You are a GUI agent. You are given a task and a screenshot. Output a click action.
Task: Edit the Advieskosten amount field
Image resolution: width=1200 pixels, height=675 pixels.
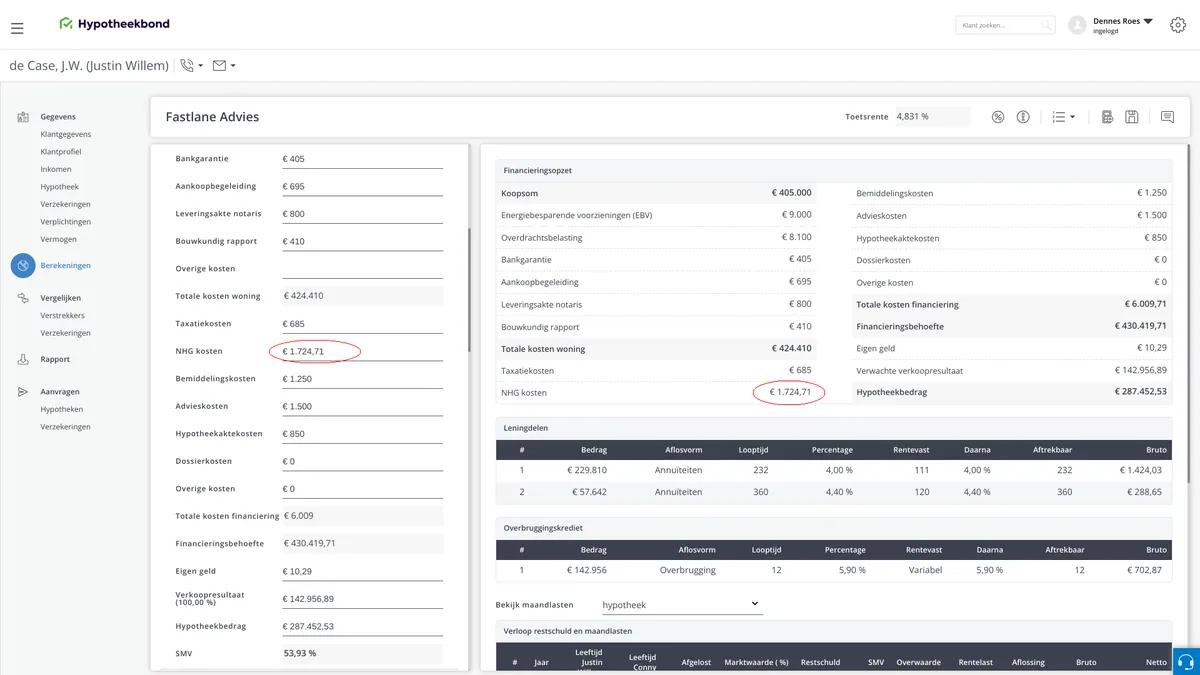pos(362,407)
